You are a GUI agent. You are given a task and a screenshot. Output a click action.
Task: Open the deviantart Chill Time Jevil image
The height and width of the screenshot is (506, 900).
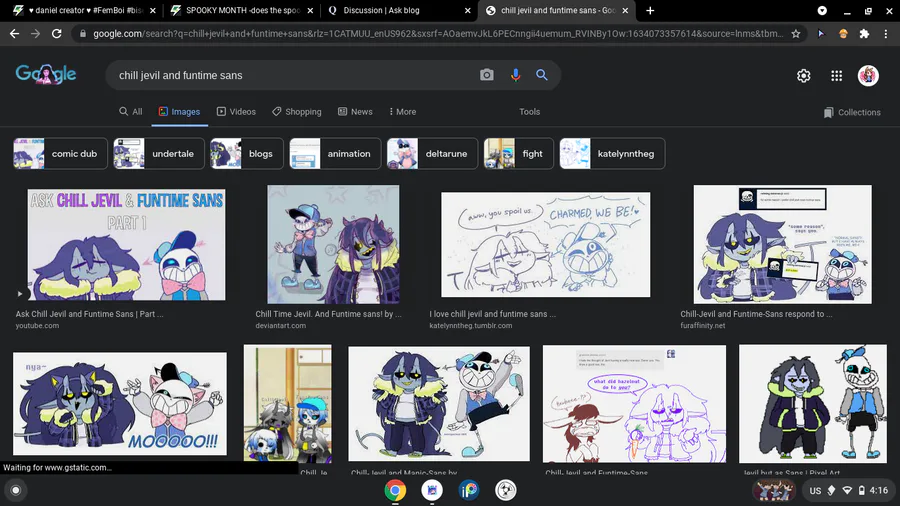pyautogui.click(x=333, y=244)
